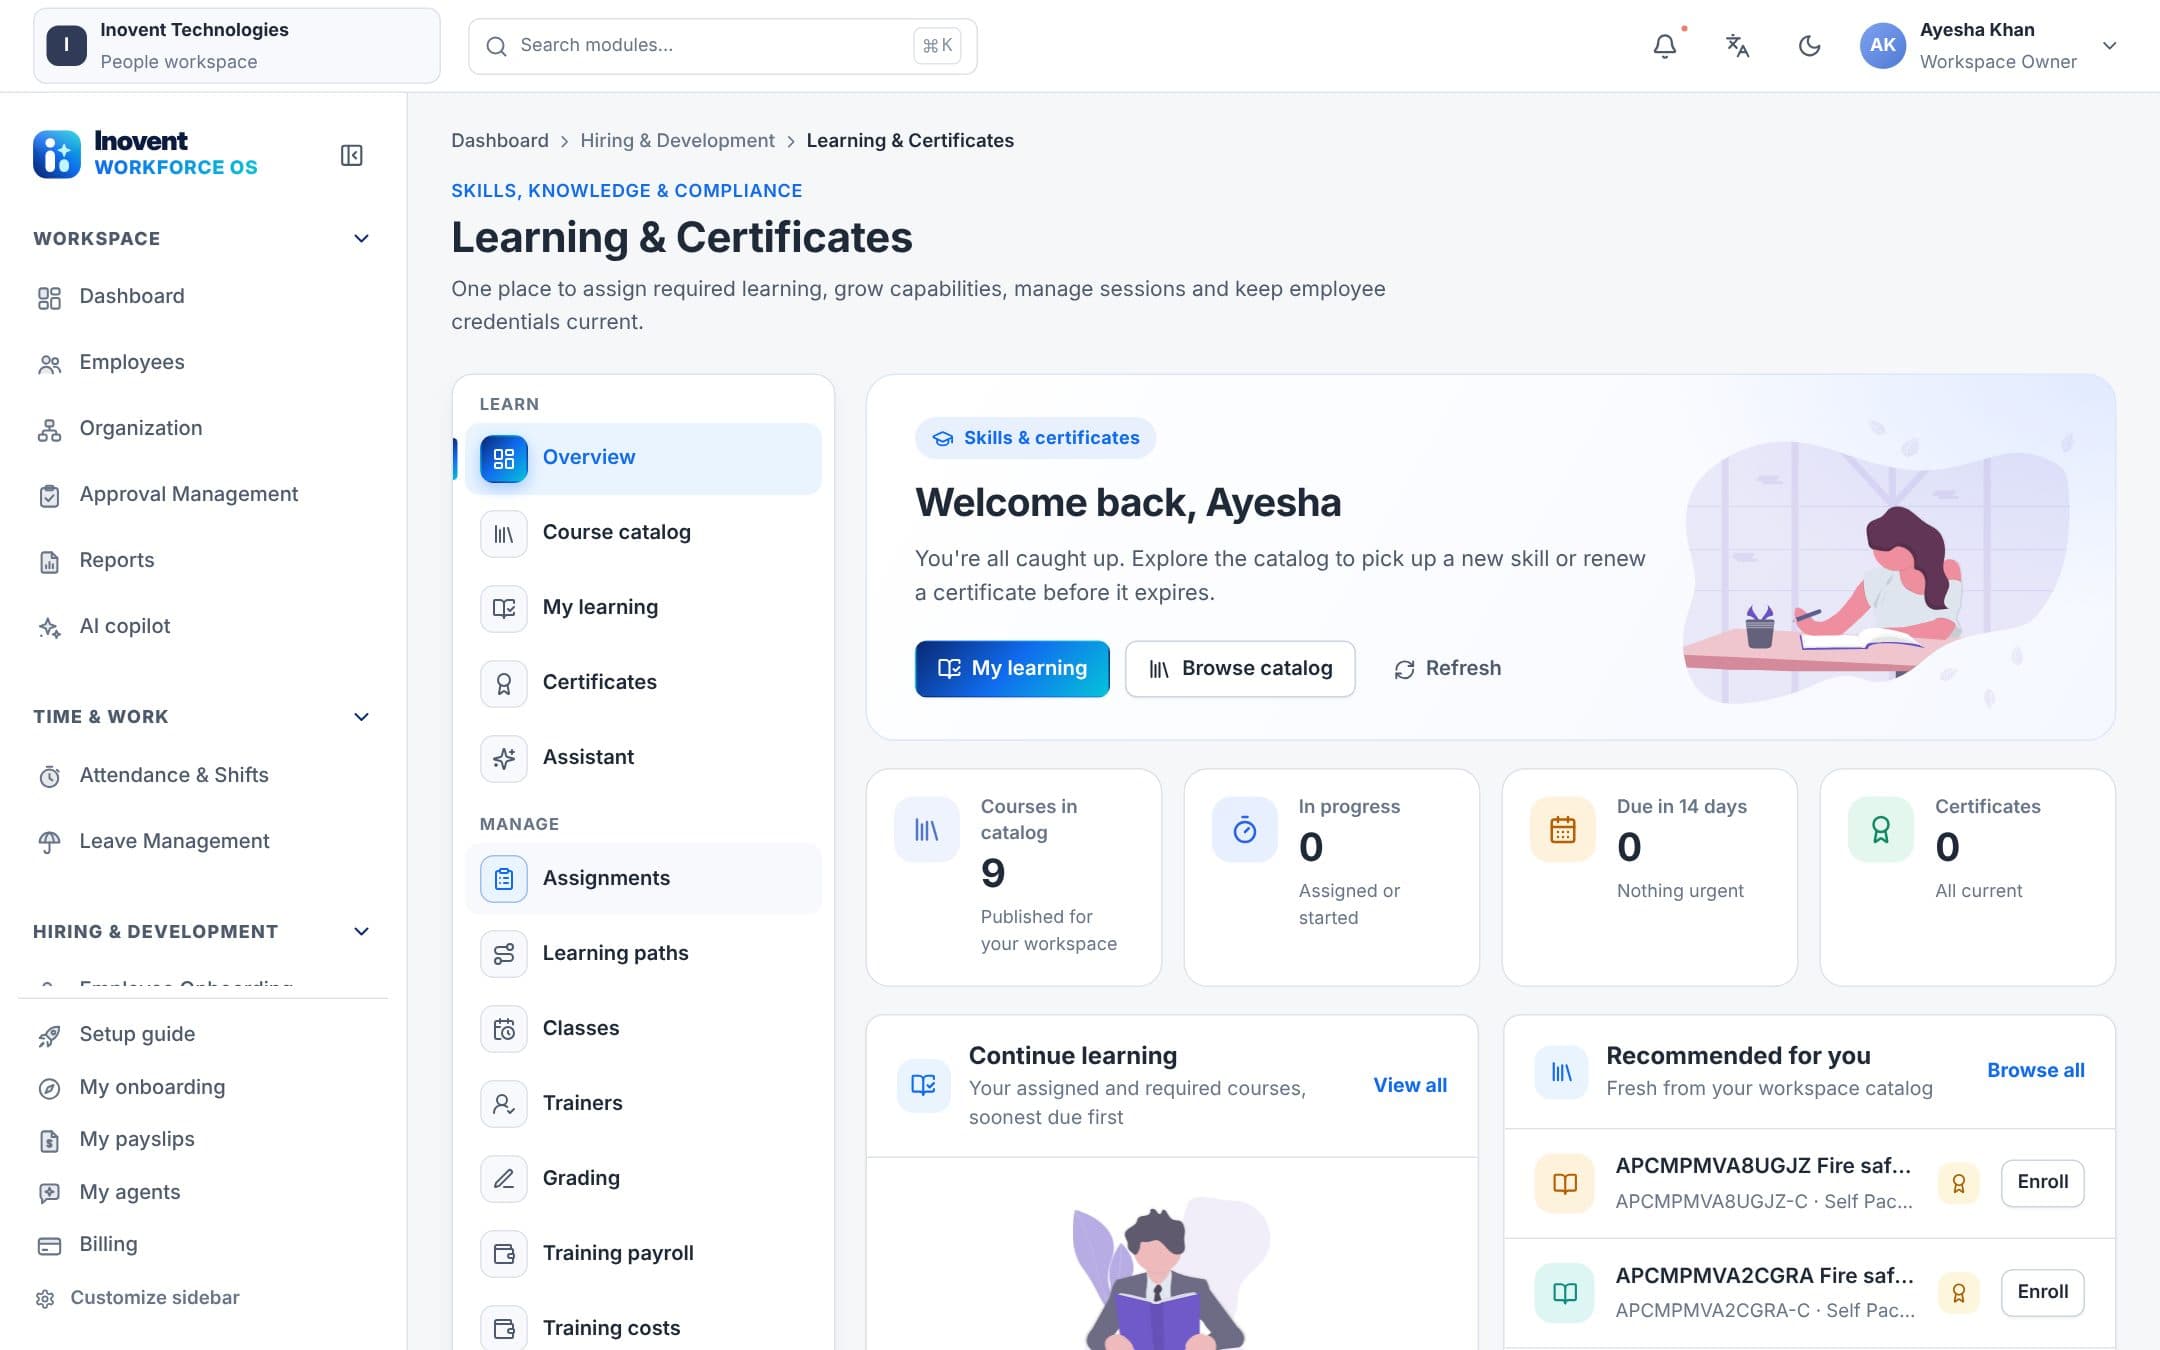Click Customize sidebar gear
This screenshot has width=2160, height=1350.
click(45, 1298)
